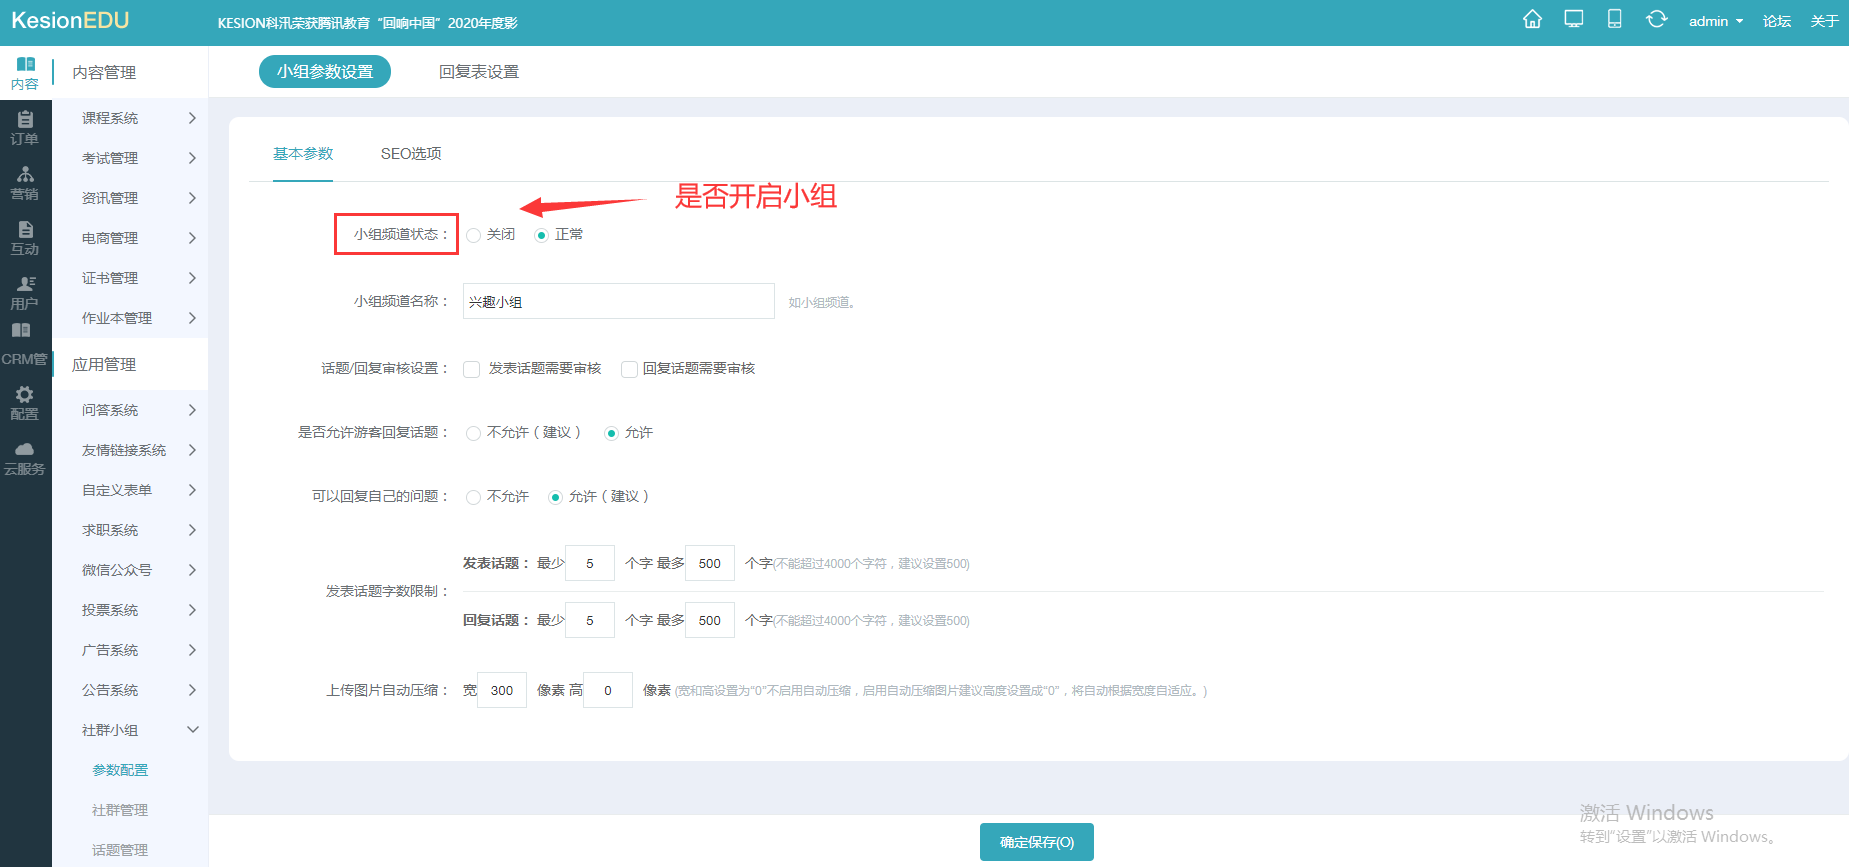Click the refresh cache icon in header
The width and height of the screenshot is (1849, 867).
pyautogui.click(x=1656, y=20)
